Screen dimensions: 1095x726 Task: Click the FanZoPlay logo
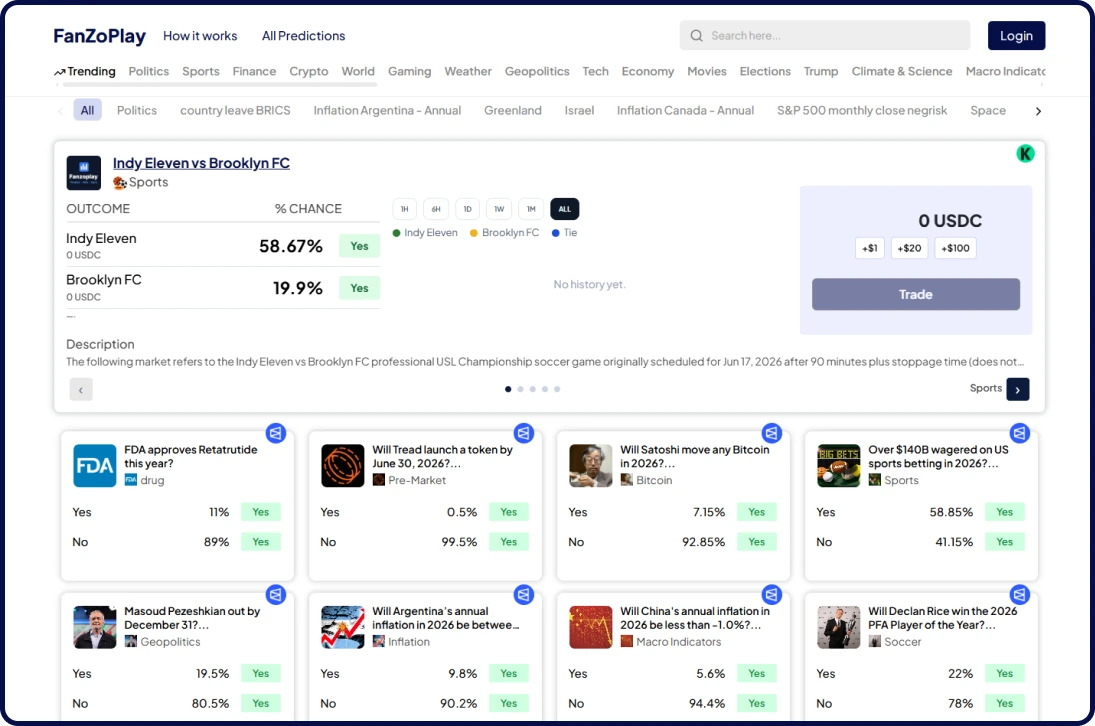coord(100,36)
